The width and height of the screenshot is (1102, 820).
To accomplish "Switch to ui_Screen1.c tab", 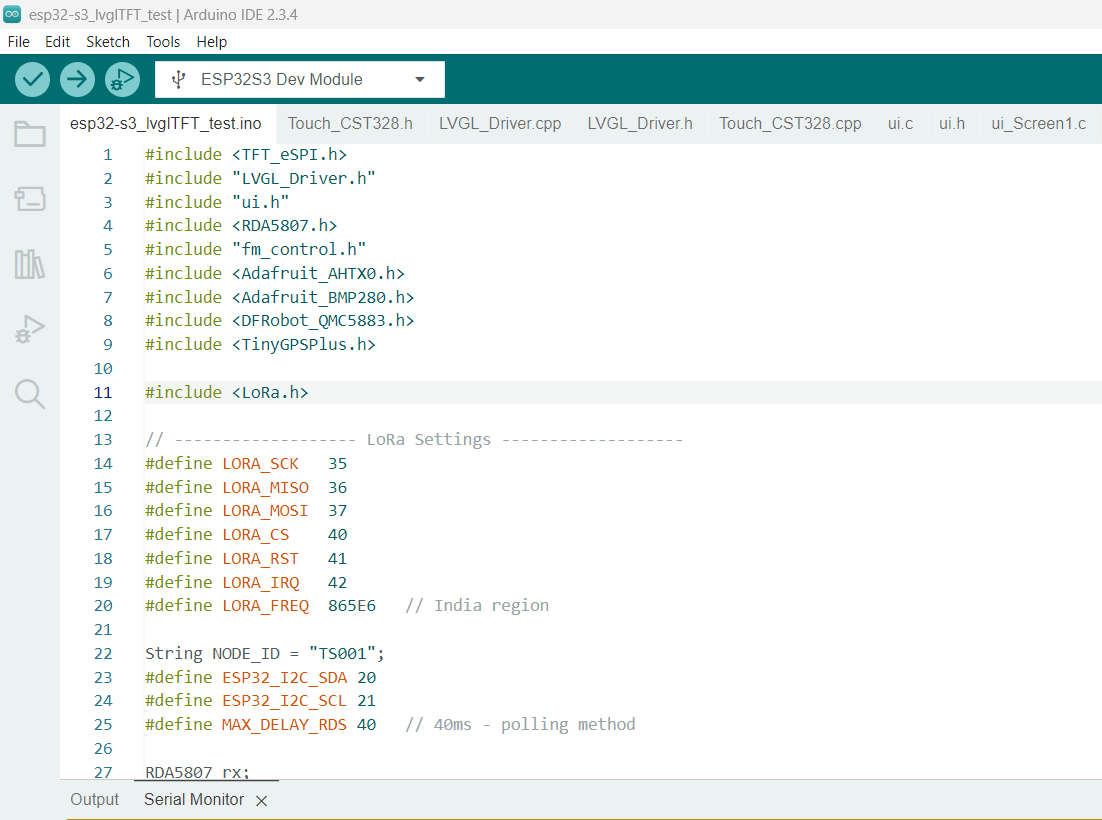I will pyautogui.click(x=1039, y=124).
